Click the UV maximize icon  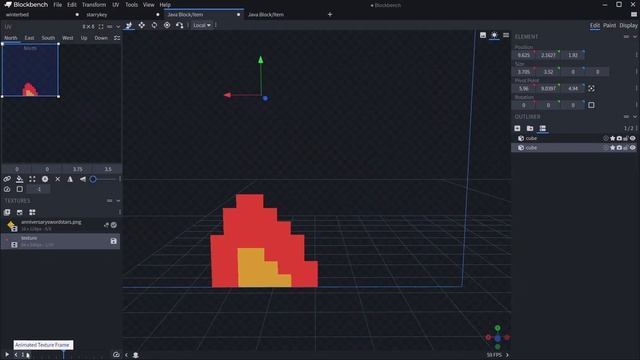[32, 179]
